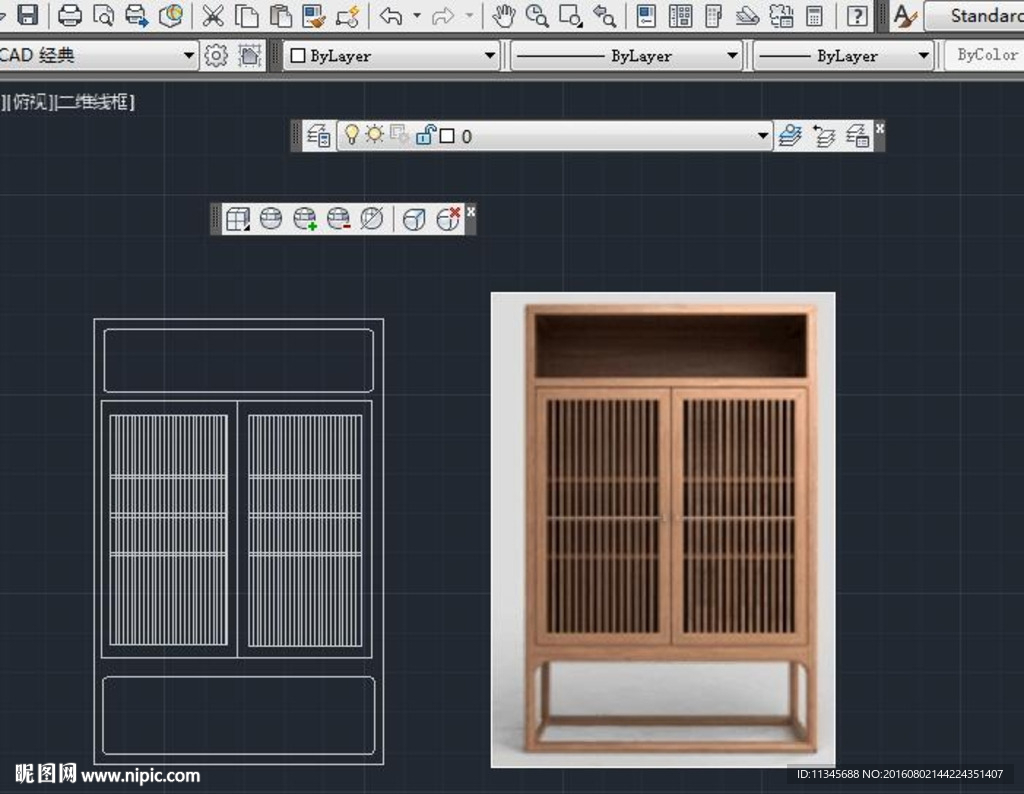This screenshot has width=1024, height=794.
Task: Click the 二维线框 visual style label
Action: click(x=95, y=102)
